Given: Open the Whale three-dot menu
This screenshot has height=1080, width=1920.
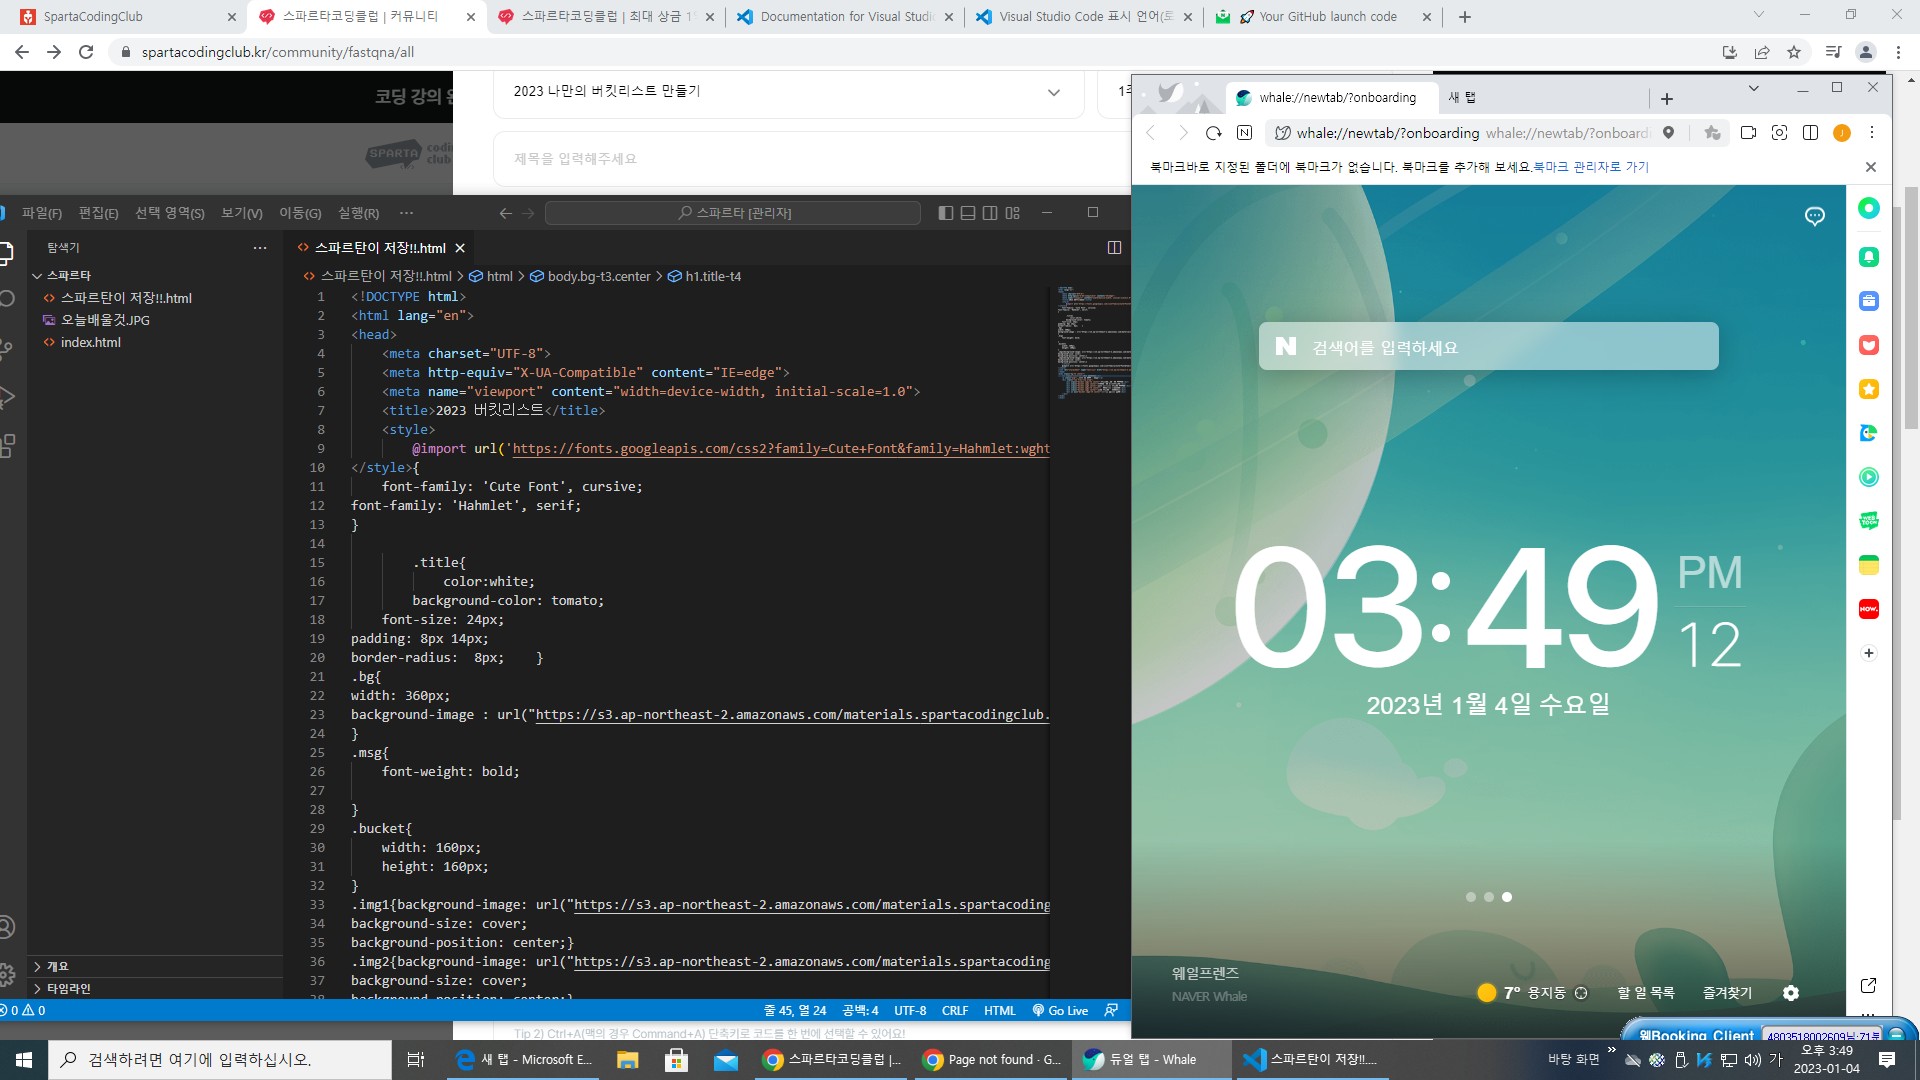Looking at the screenshot, I should 1872,133.
